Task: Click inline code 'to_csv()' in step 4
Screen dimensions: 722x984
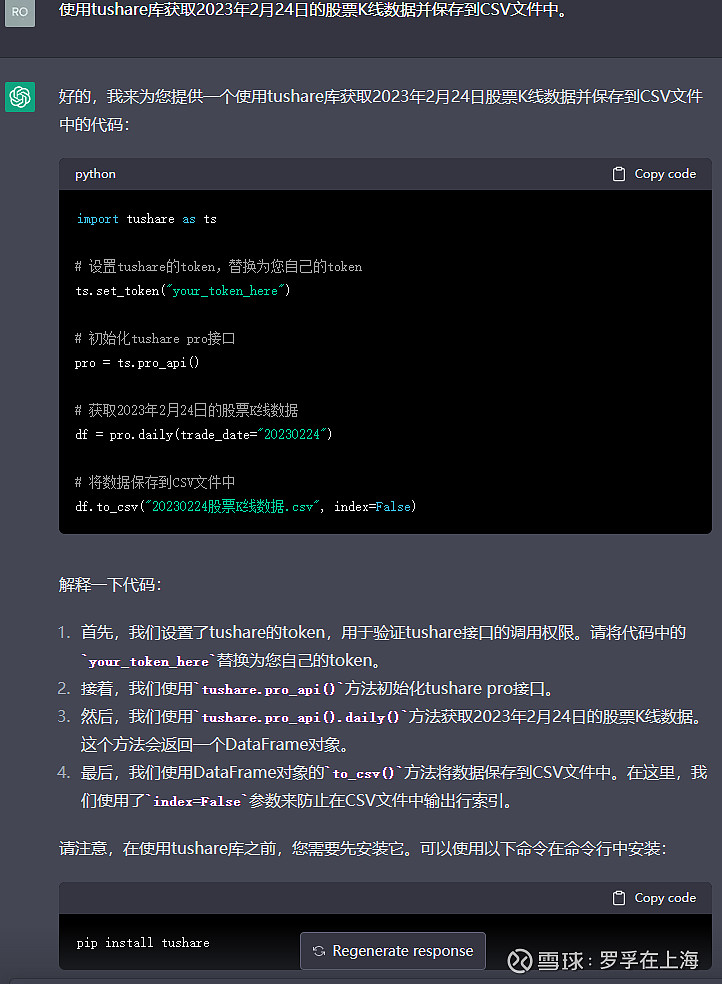Action: click(363, 773)
